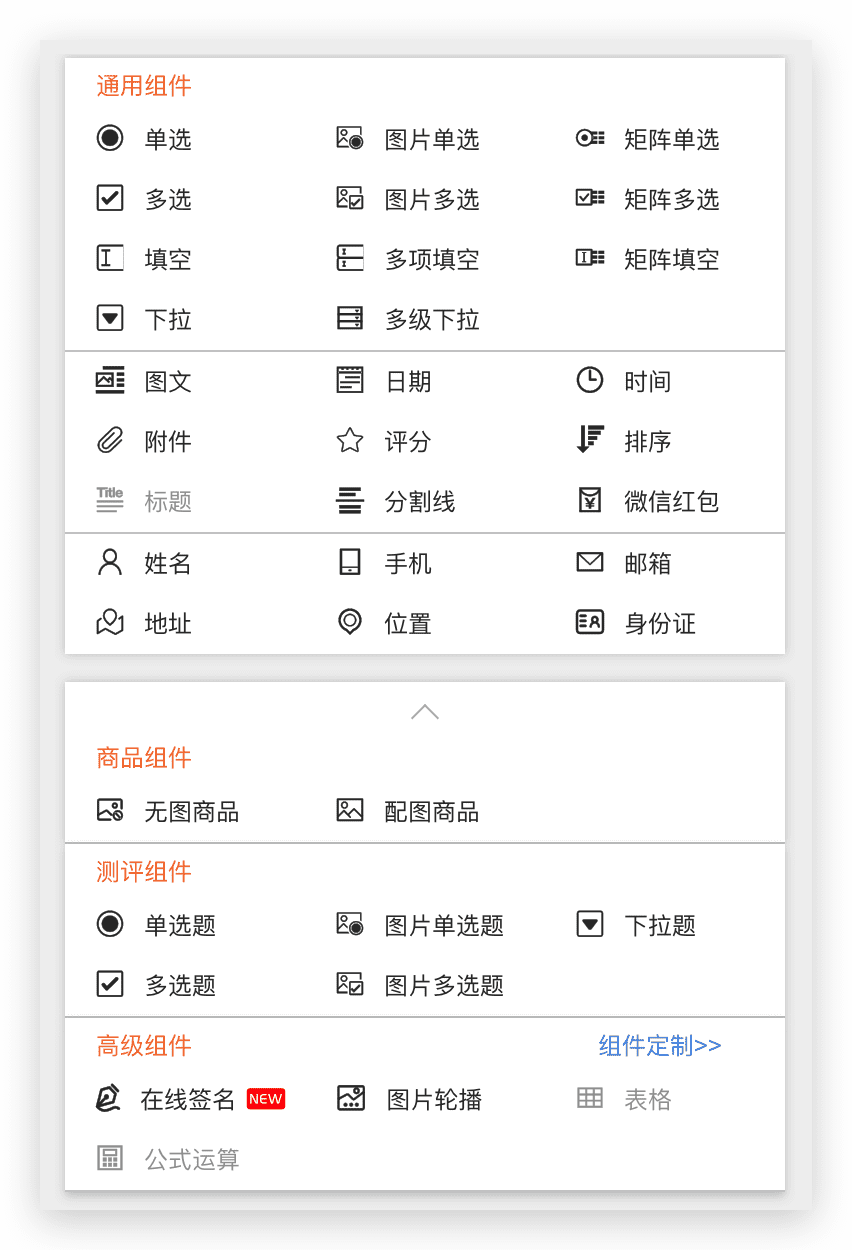Click the 配图商品 picture icon

(x=350, y=810)
